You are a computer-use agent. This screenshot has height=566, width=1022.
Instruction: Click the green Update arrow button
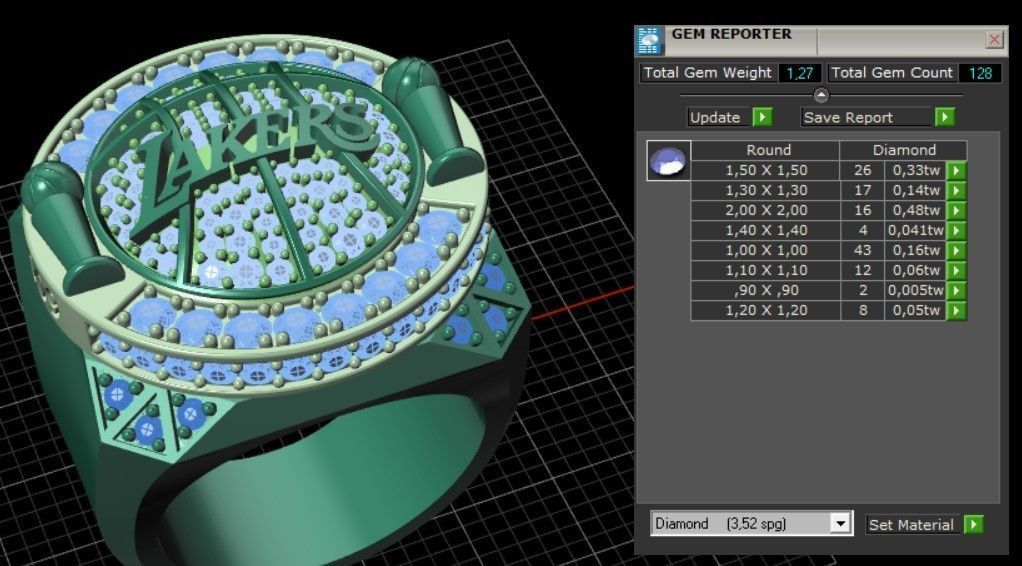click(x=762, y=117)
